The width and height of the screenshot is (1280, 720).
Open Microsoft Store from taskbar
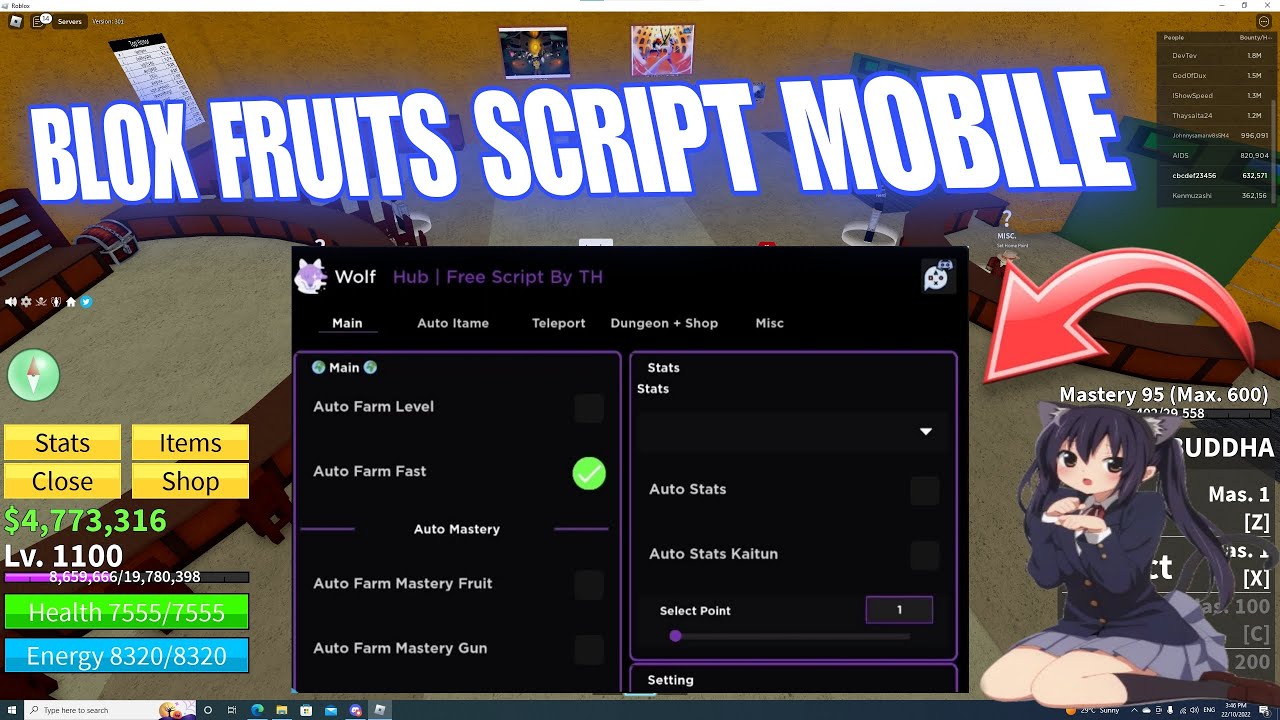pyautogui.click(x=307, y=710)
